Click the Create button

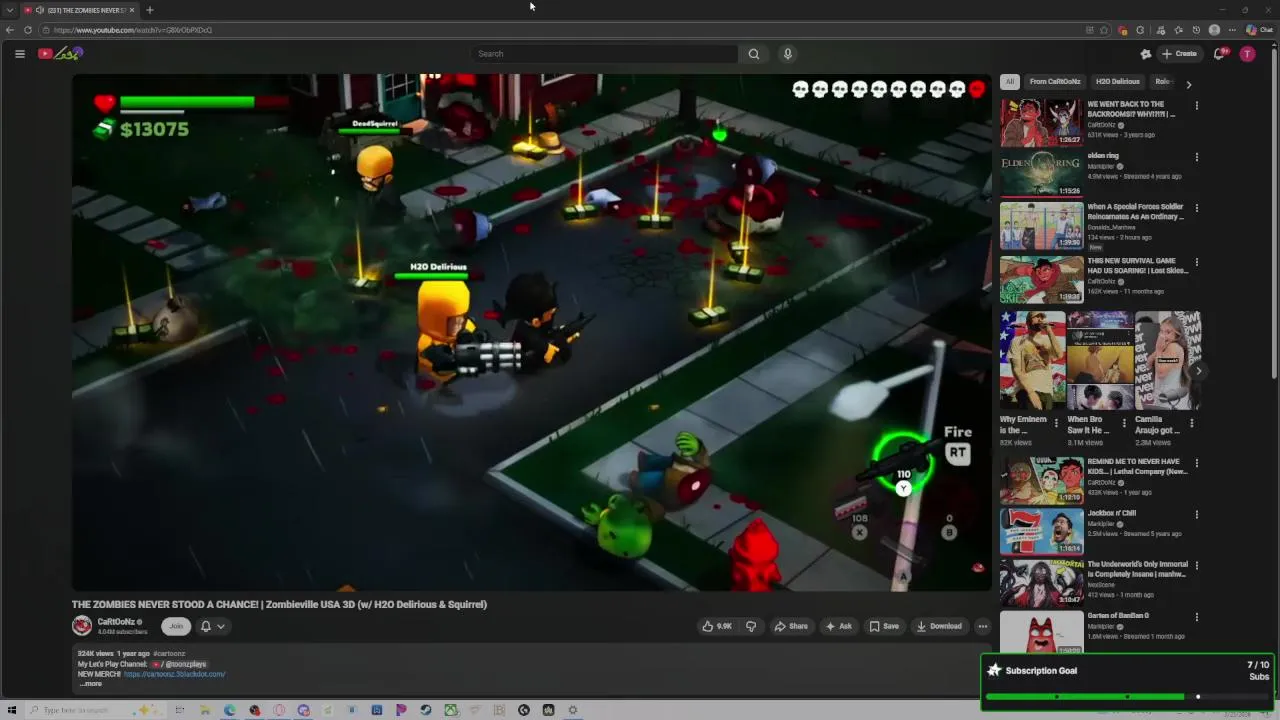coord(1181,54)
